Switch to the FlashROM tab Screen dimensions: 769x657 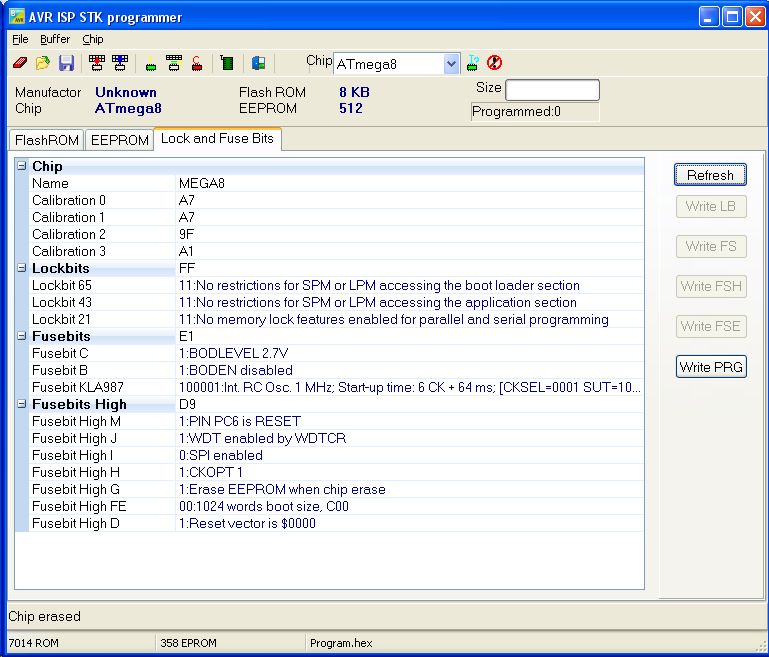(47, 140)
